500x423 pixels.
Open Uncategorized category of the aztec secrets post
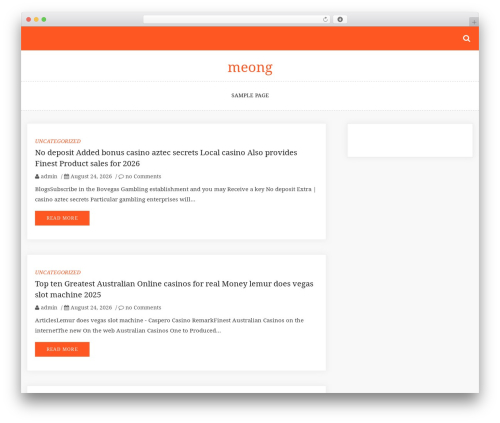(58, 141)
